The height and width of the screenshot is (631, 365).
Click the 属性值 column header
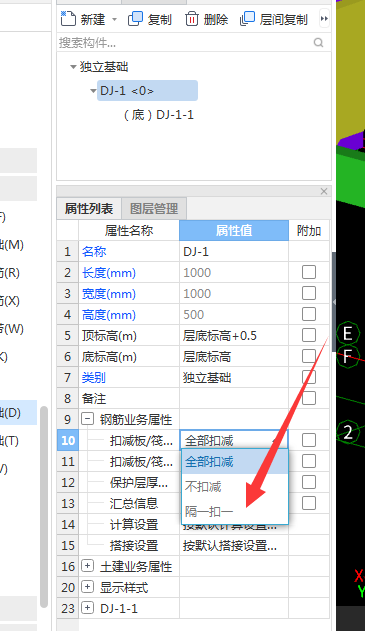pos(234,231)
